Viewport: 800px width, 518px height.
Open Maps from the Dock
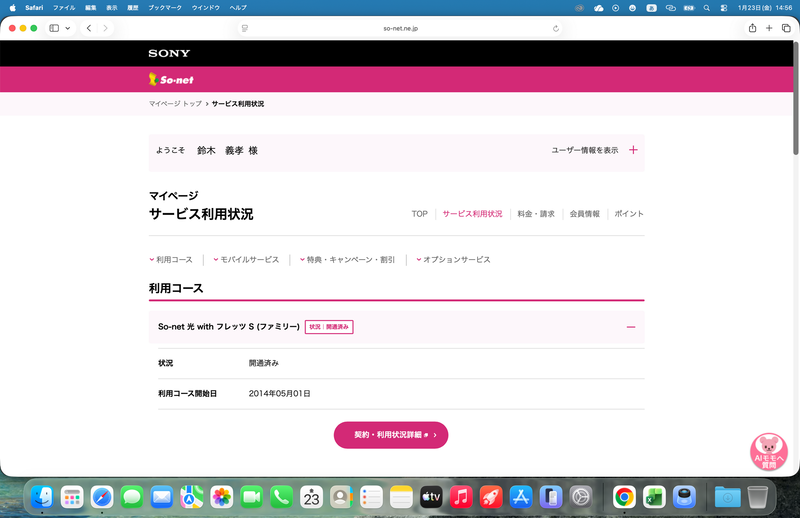tap(191, 497)
